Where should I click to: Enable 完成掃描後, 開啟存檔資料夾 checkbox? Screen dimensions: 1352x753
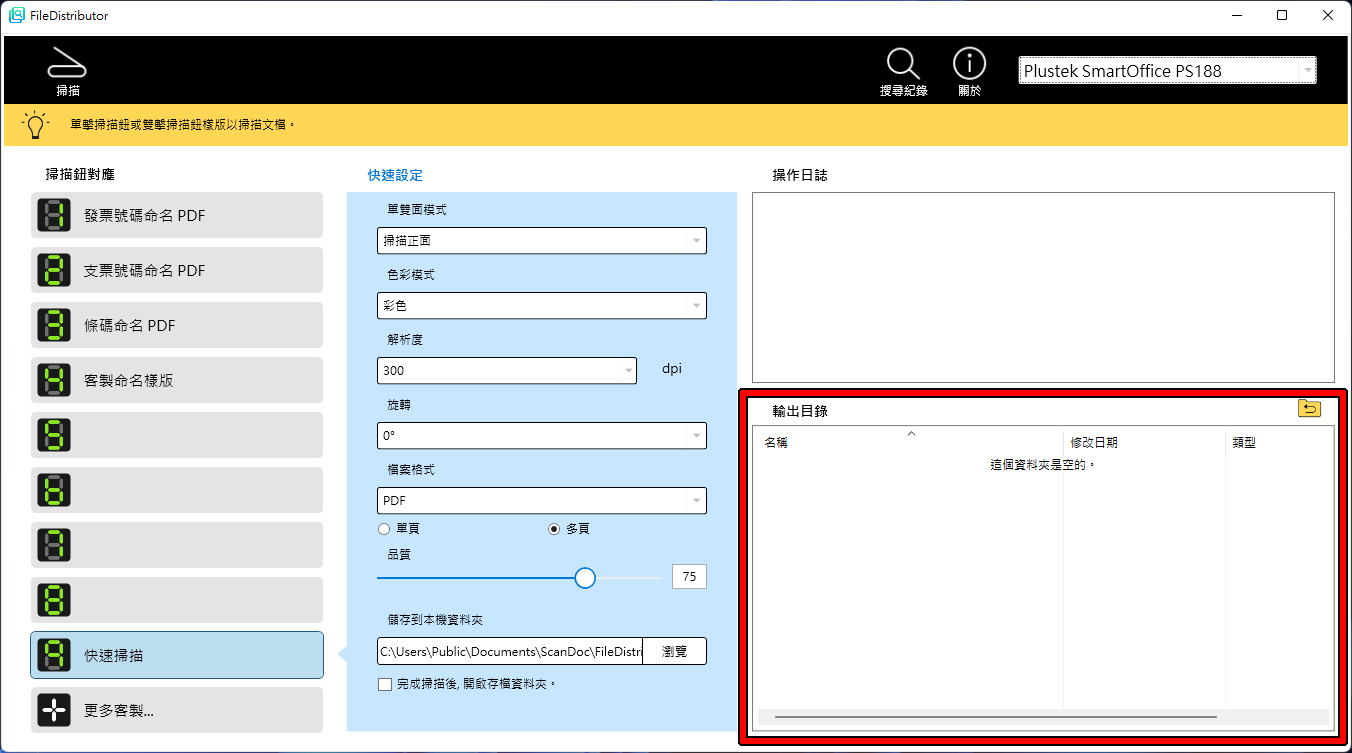click(x=385, y=684)
